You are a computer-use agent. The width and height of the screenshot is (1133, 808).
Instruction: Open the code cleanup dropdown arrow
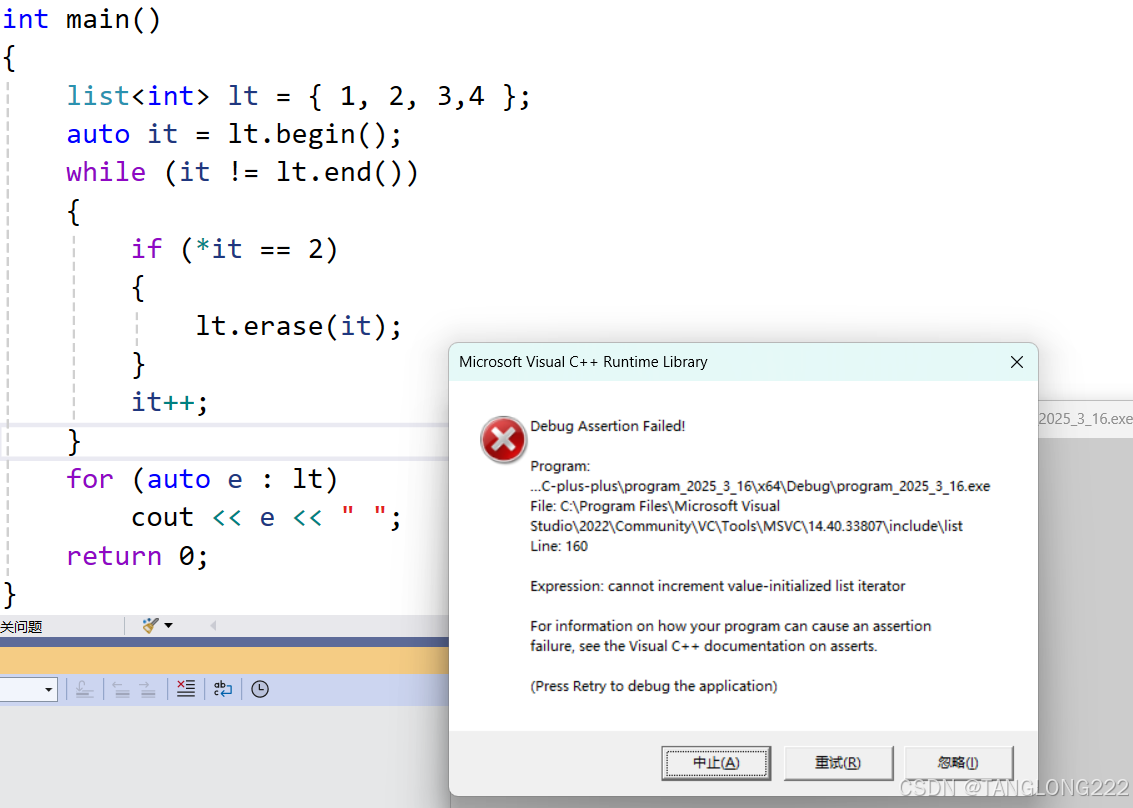(168, 625)
